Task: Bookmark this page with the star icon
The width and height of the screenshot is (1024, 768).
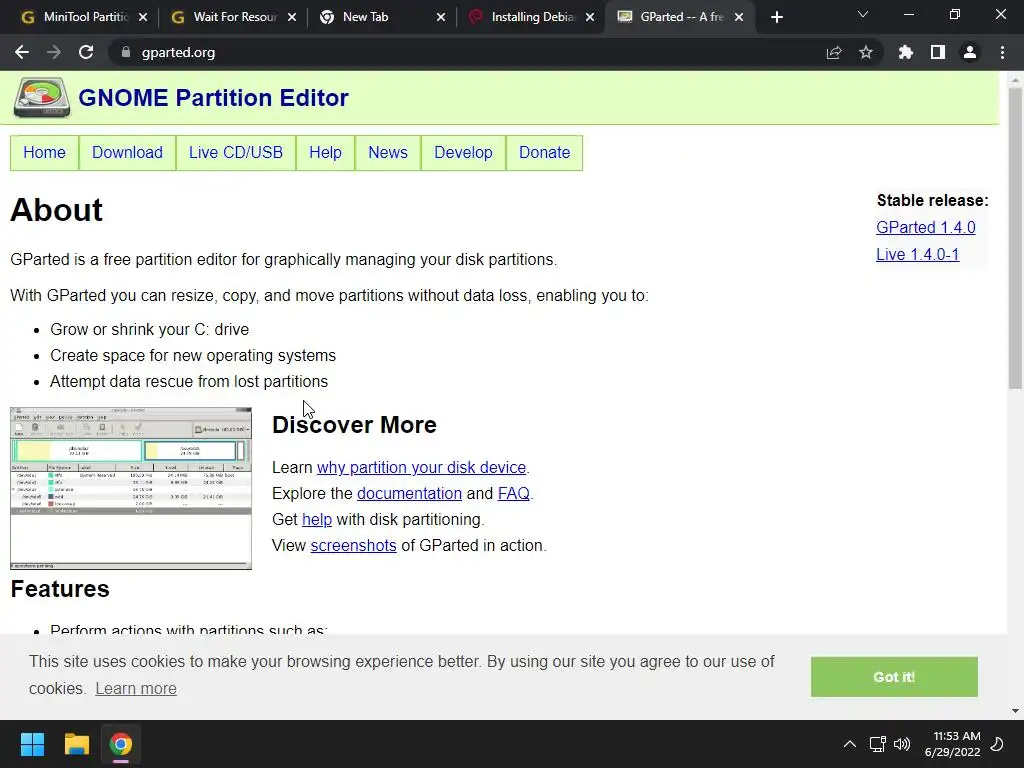Action: point(866,52)
